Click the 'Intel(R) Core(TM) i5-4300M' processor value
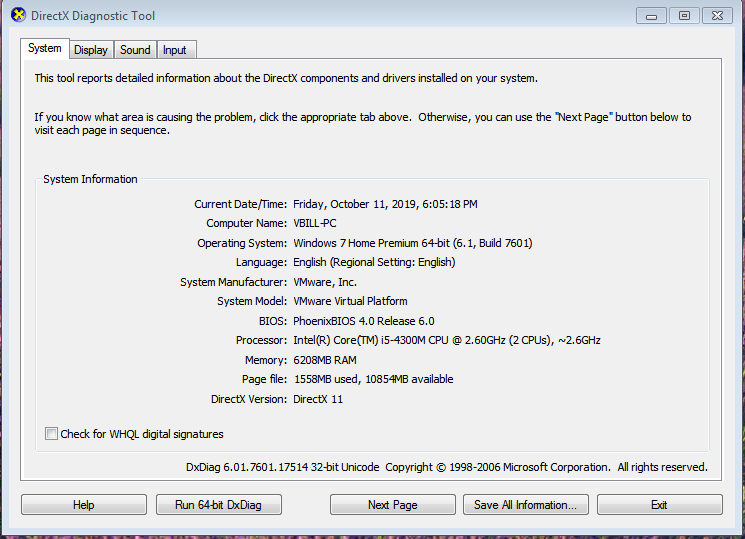 click(x=447, y=340)
